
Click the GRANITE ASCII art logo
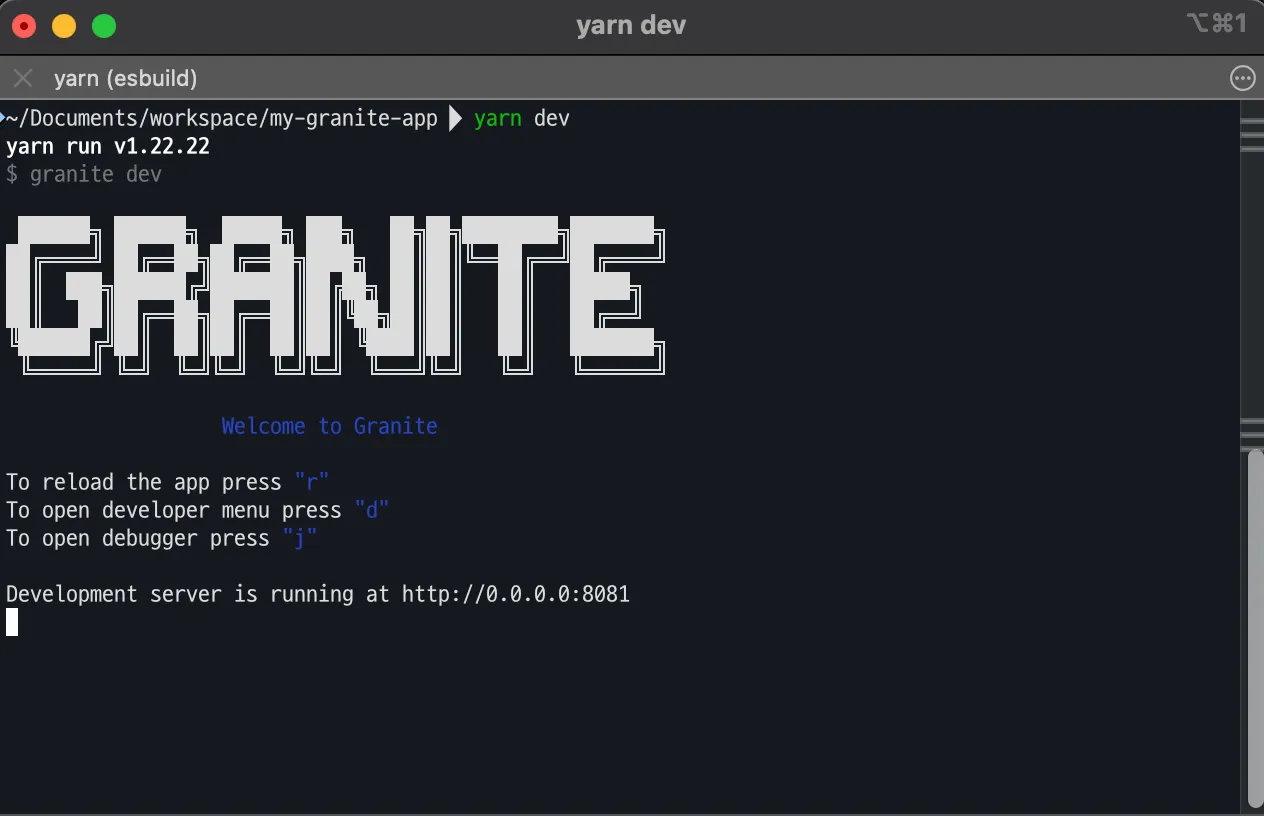click(x=335, y=294)
